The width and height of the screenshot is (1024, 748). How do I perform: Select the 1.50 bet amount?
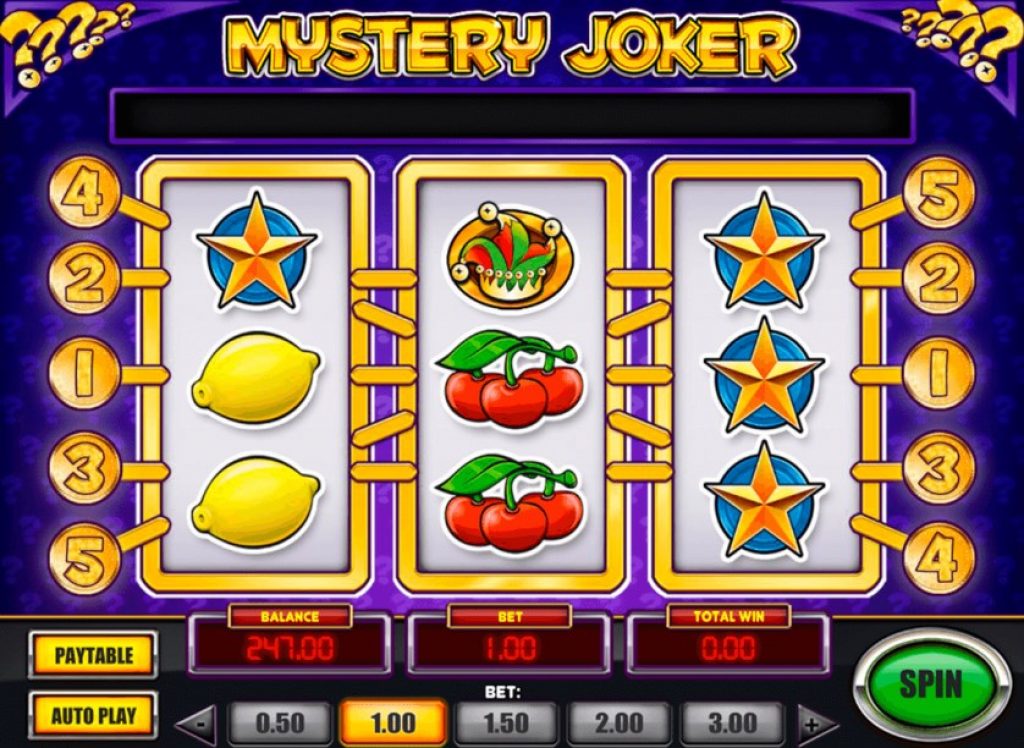(505, 723)
